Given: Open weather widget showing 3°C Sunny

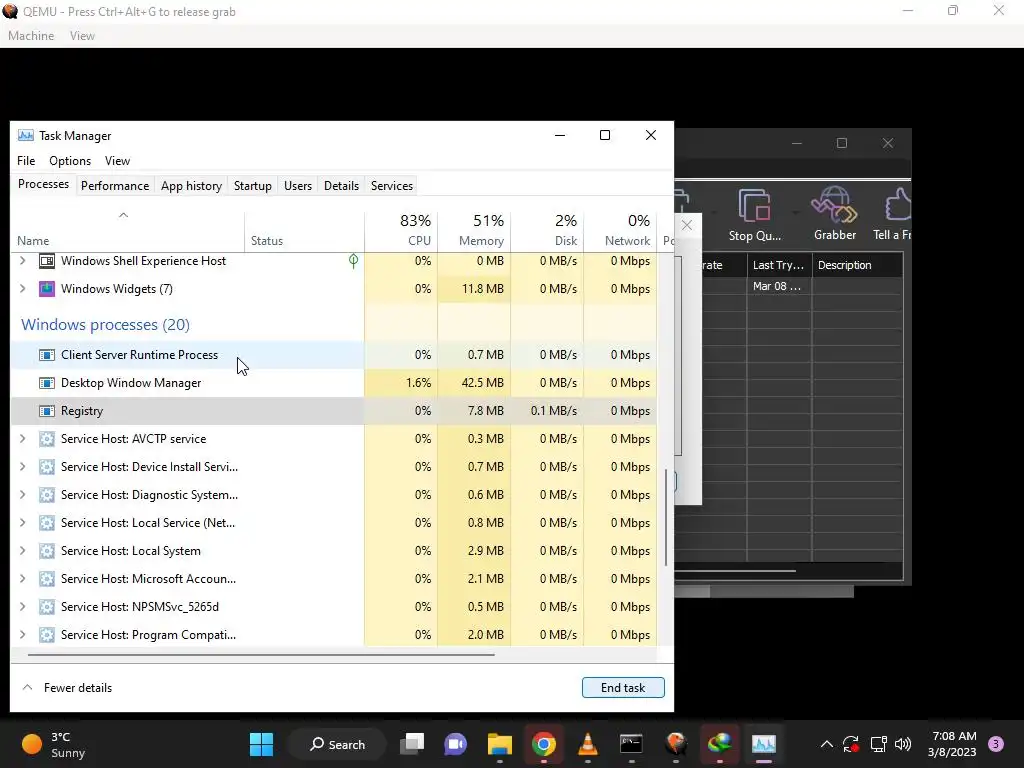Looking at the screenshot, I should click(x=54, y=744).
